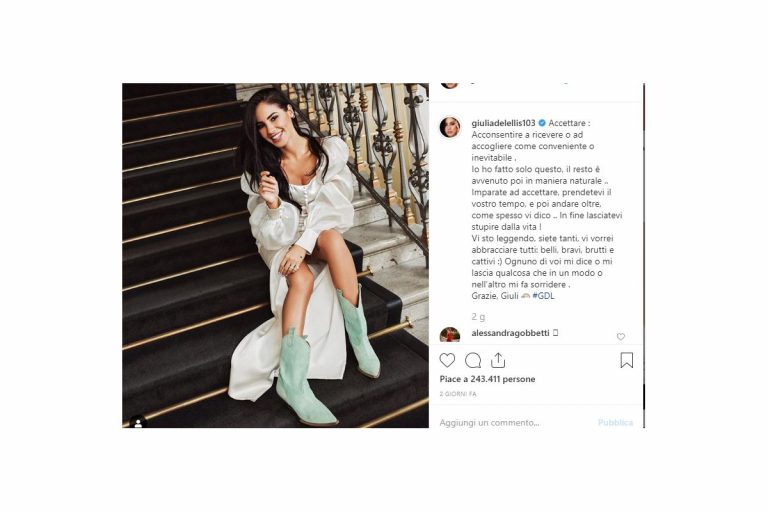Screen dimensions: 768x512
Task: Click the post photo of woman on stairs
Action: click(275, 255)
